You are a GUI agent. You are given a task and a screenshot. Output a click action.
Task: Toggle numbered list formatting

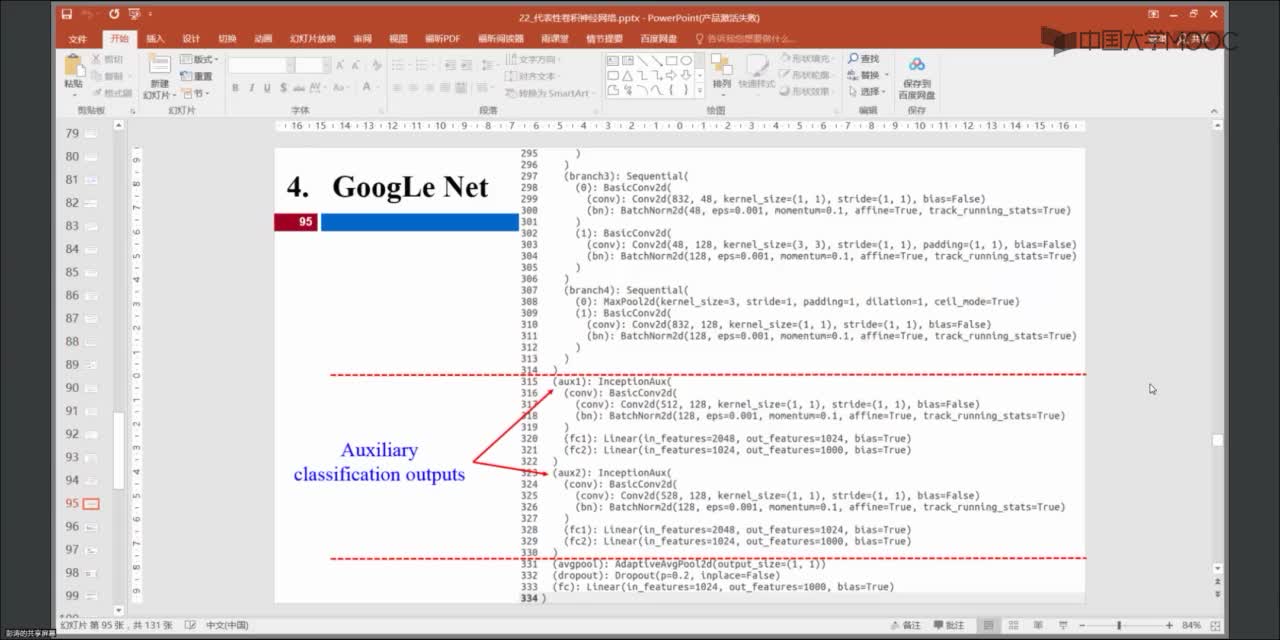coord(419,65)
